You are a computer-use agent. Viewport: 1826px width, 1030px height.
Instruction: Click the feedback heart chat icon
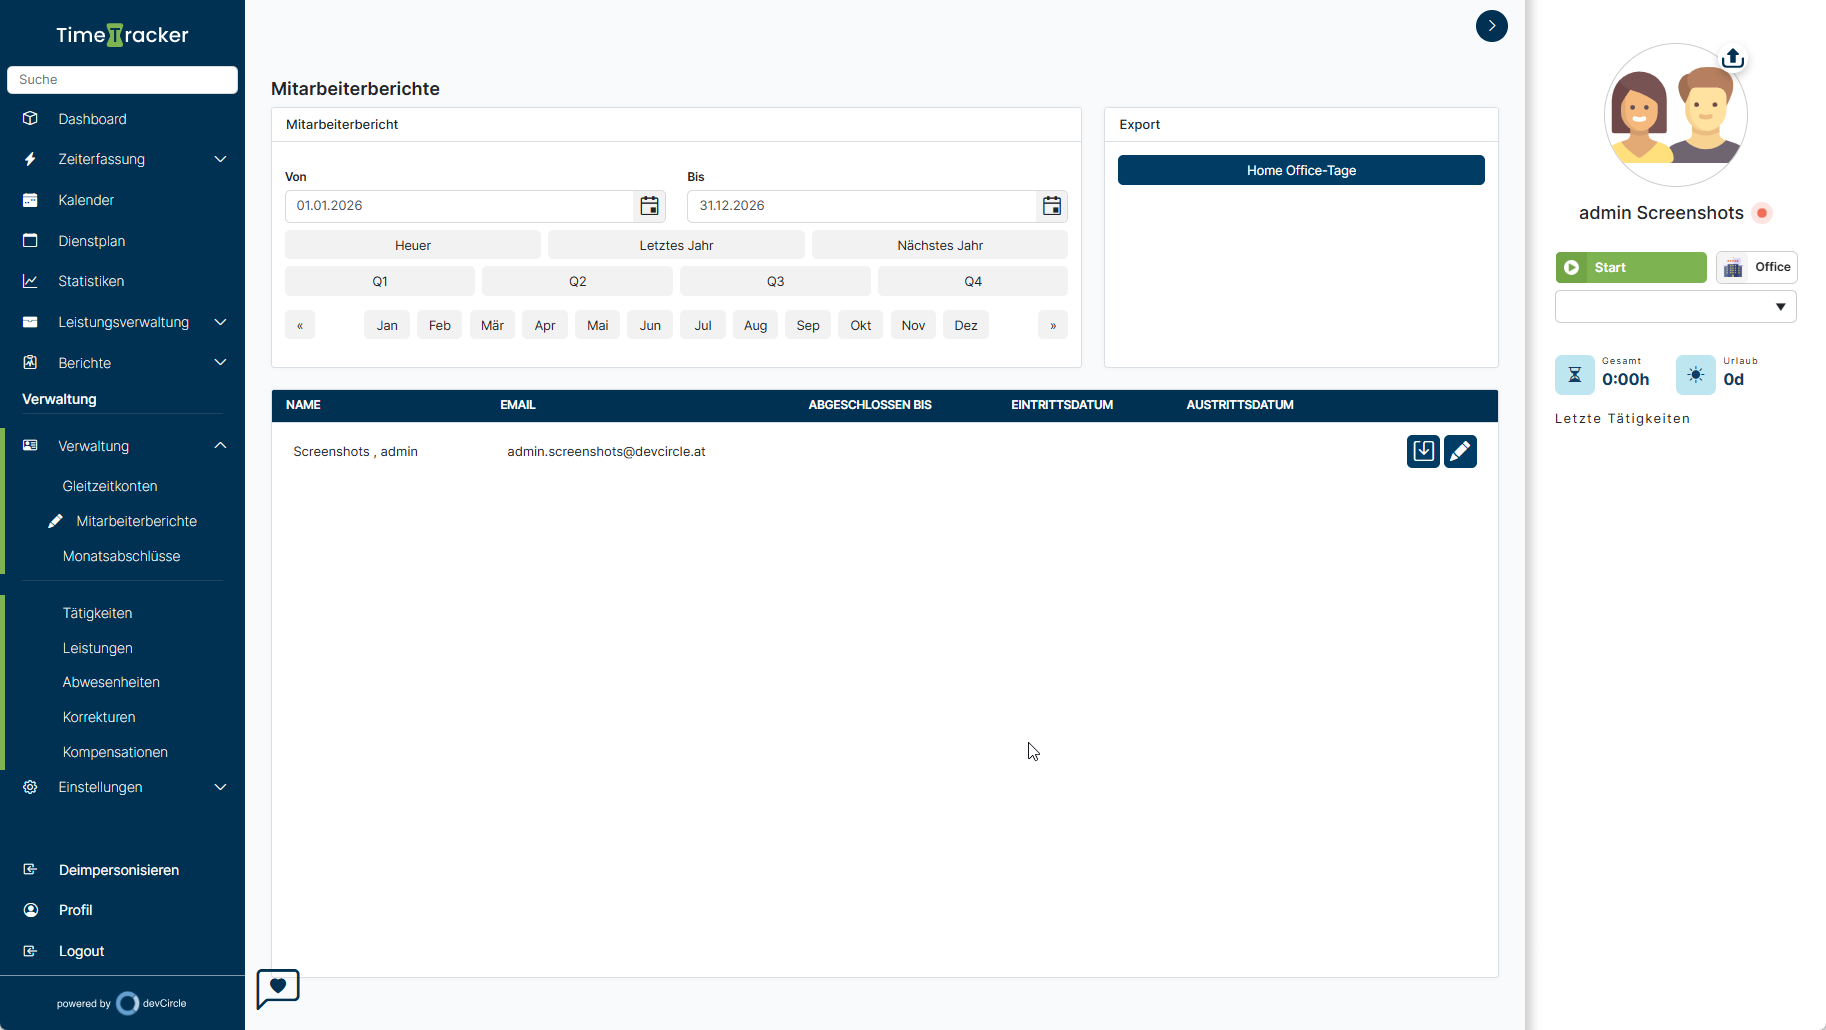pyautogui.click(x=278, y=988)
